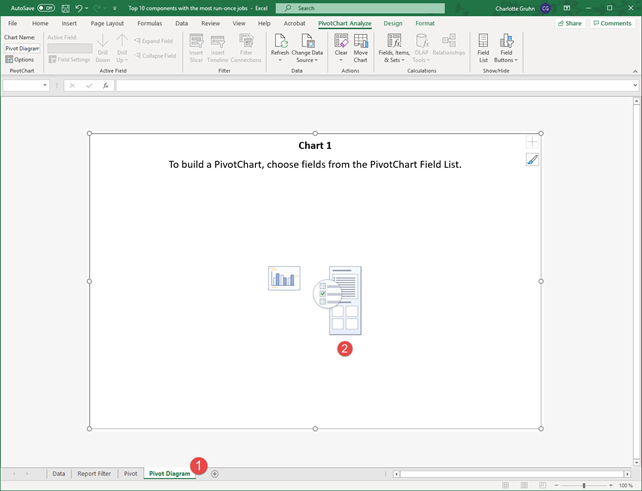Click the Chart Styles brush icon
642x491 pixels.
532,160
